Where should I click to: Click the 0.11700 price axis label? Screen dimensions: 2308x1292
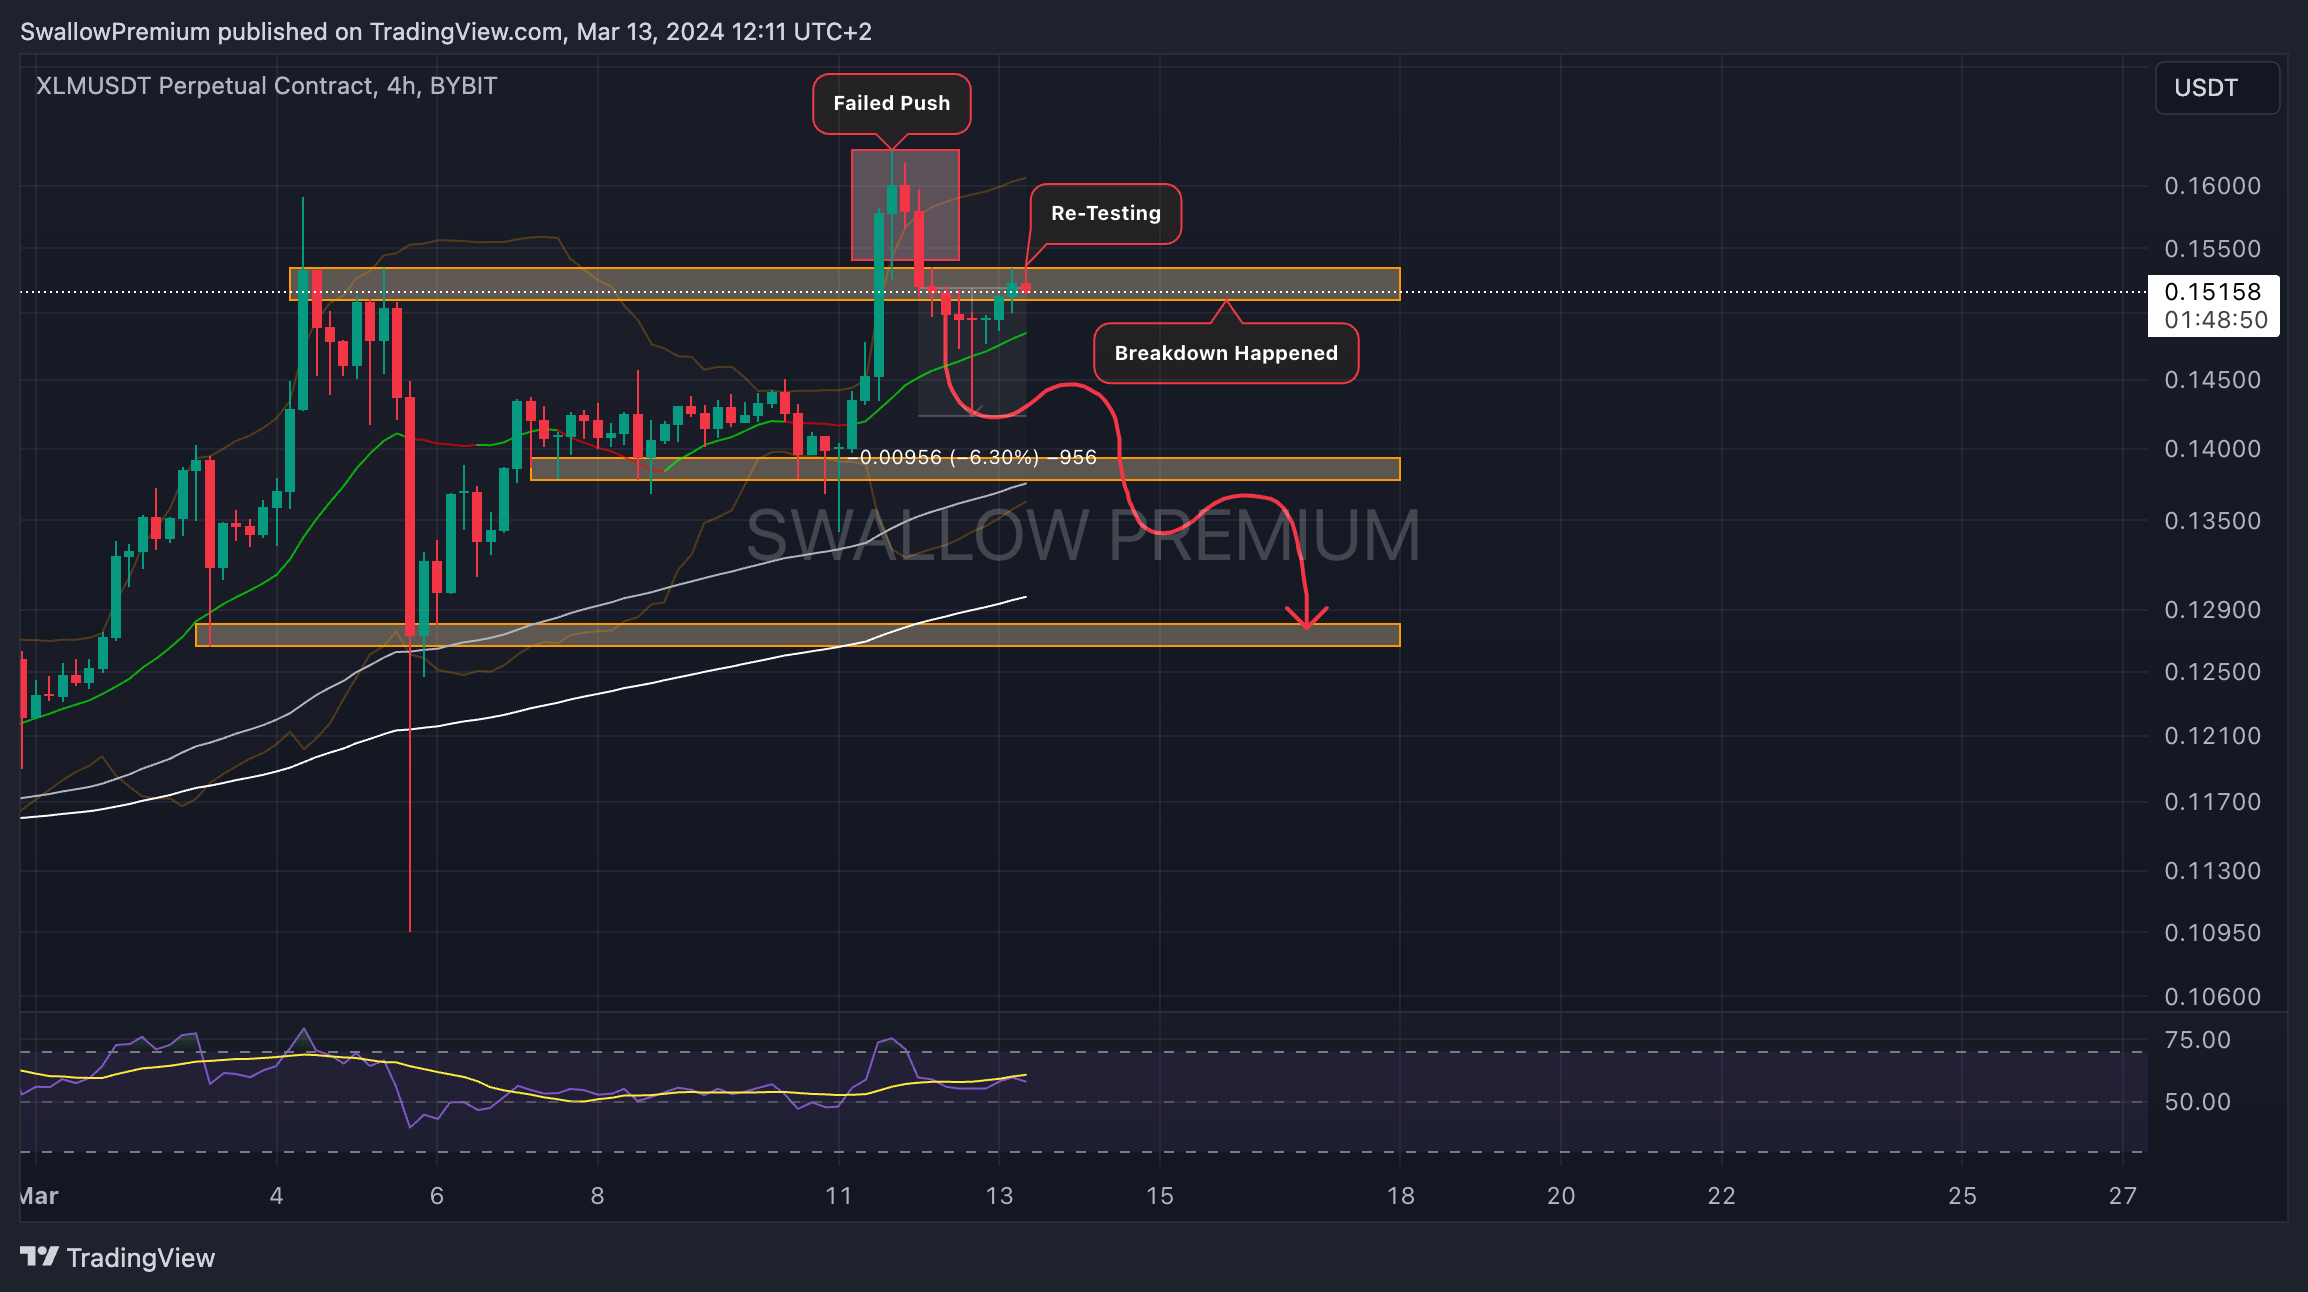click(2213, 802)
